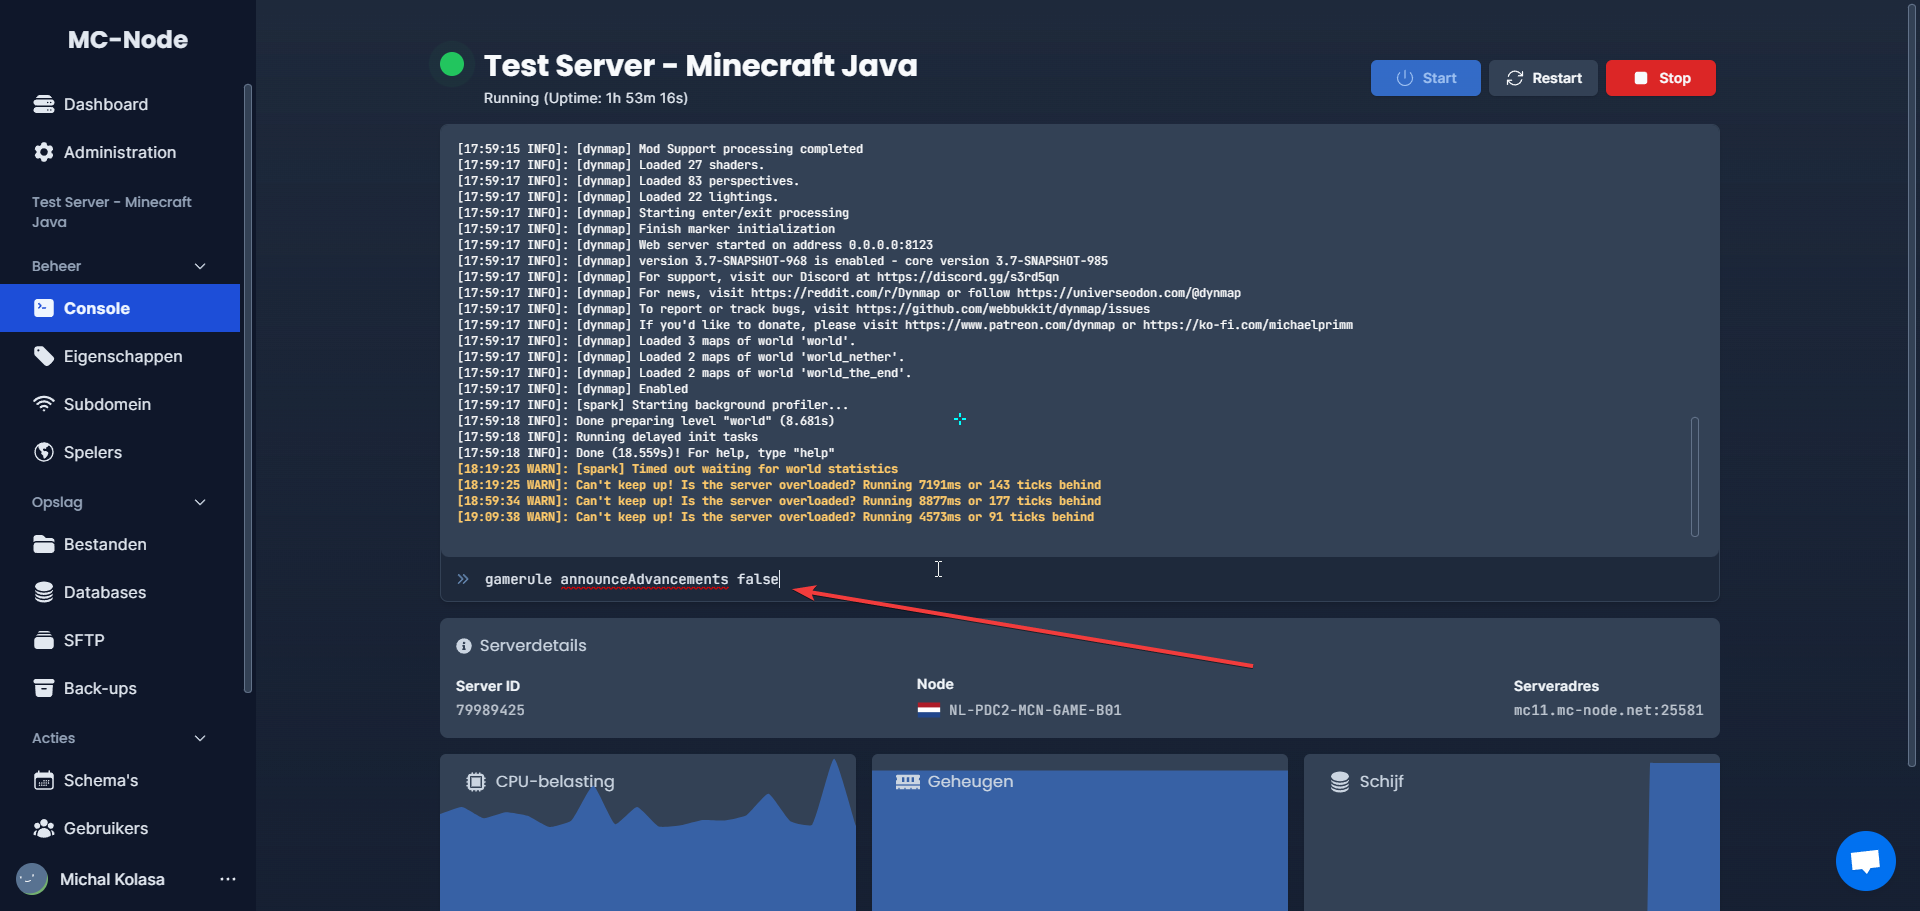This screenshot has width=1920, height=911.
Task: Click the Start server button
Action: pos(1426,78)
